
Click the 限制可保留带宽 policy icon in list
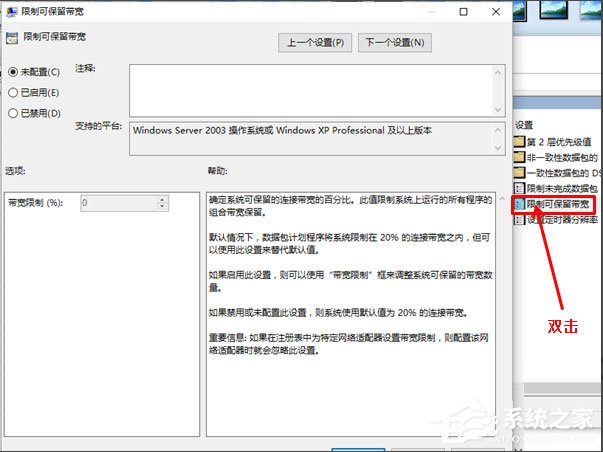518,204
